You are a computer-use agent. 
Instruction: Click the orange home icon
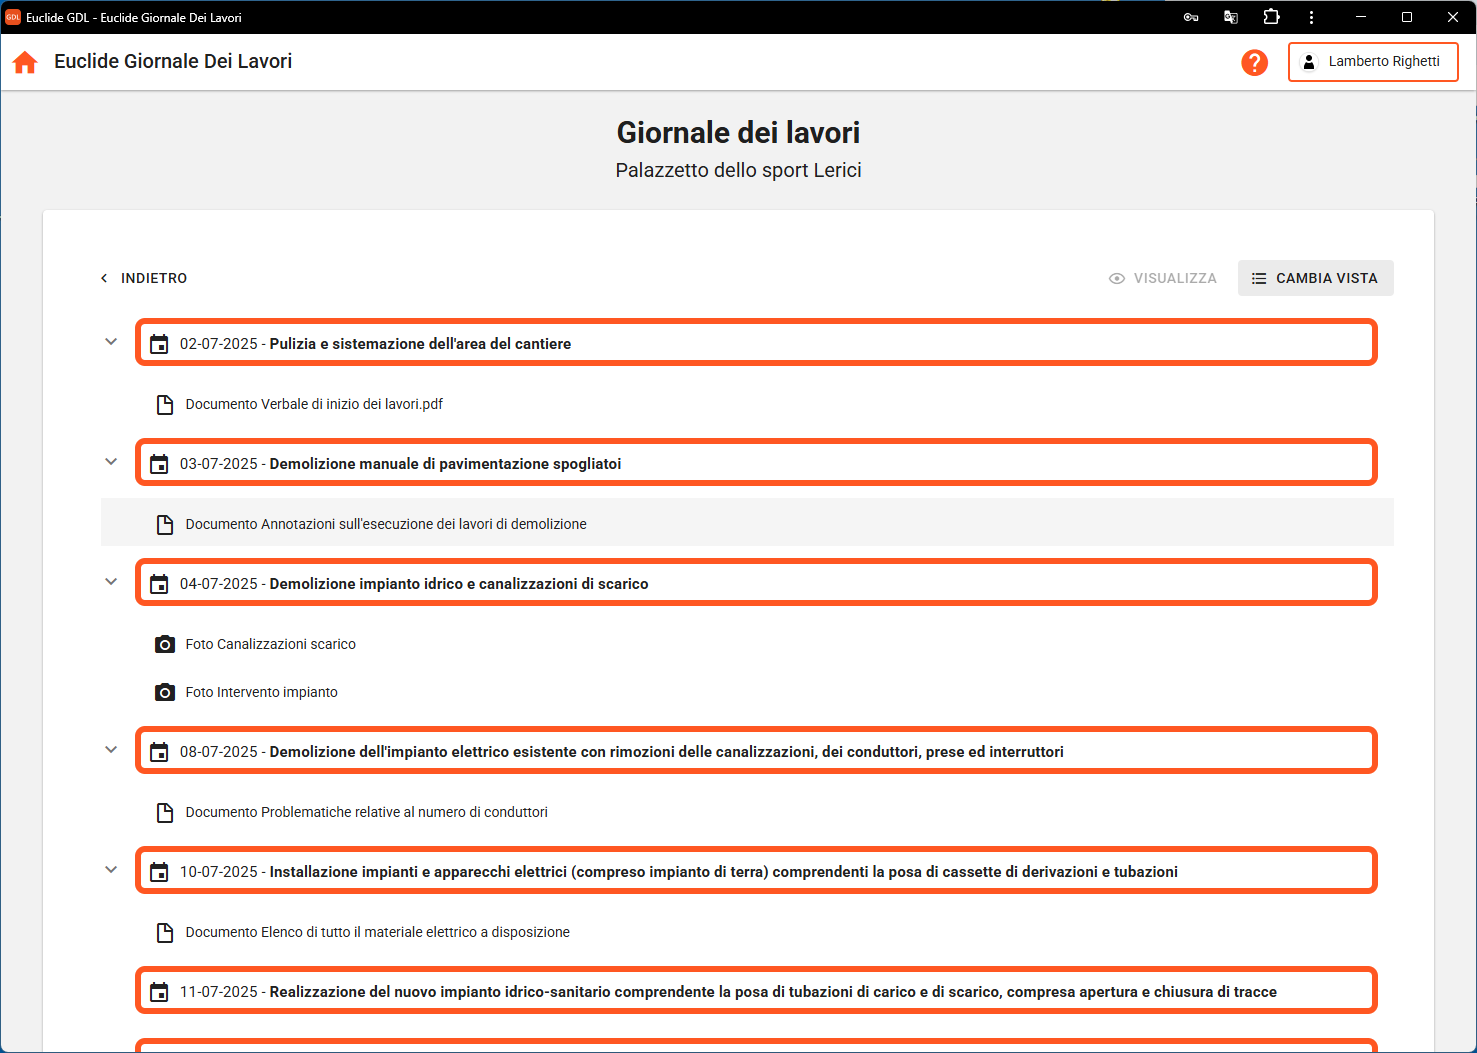point(25,62)
